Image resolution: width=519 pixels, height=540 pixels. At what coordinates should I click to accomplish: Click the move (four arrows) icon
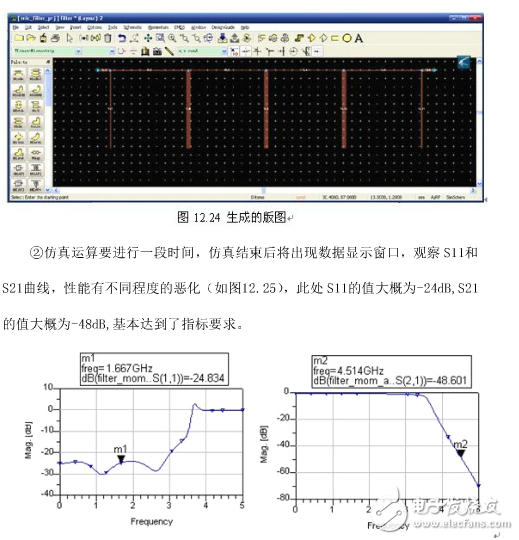(x=148, y=38)
